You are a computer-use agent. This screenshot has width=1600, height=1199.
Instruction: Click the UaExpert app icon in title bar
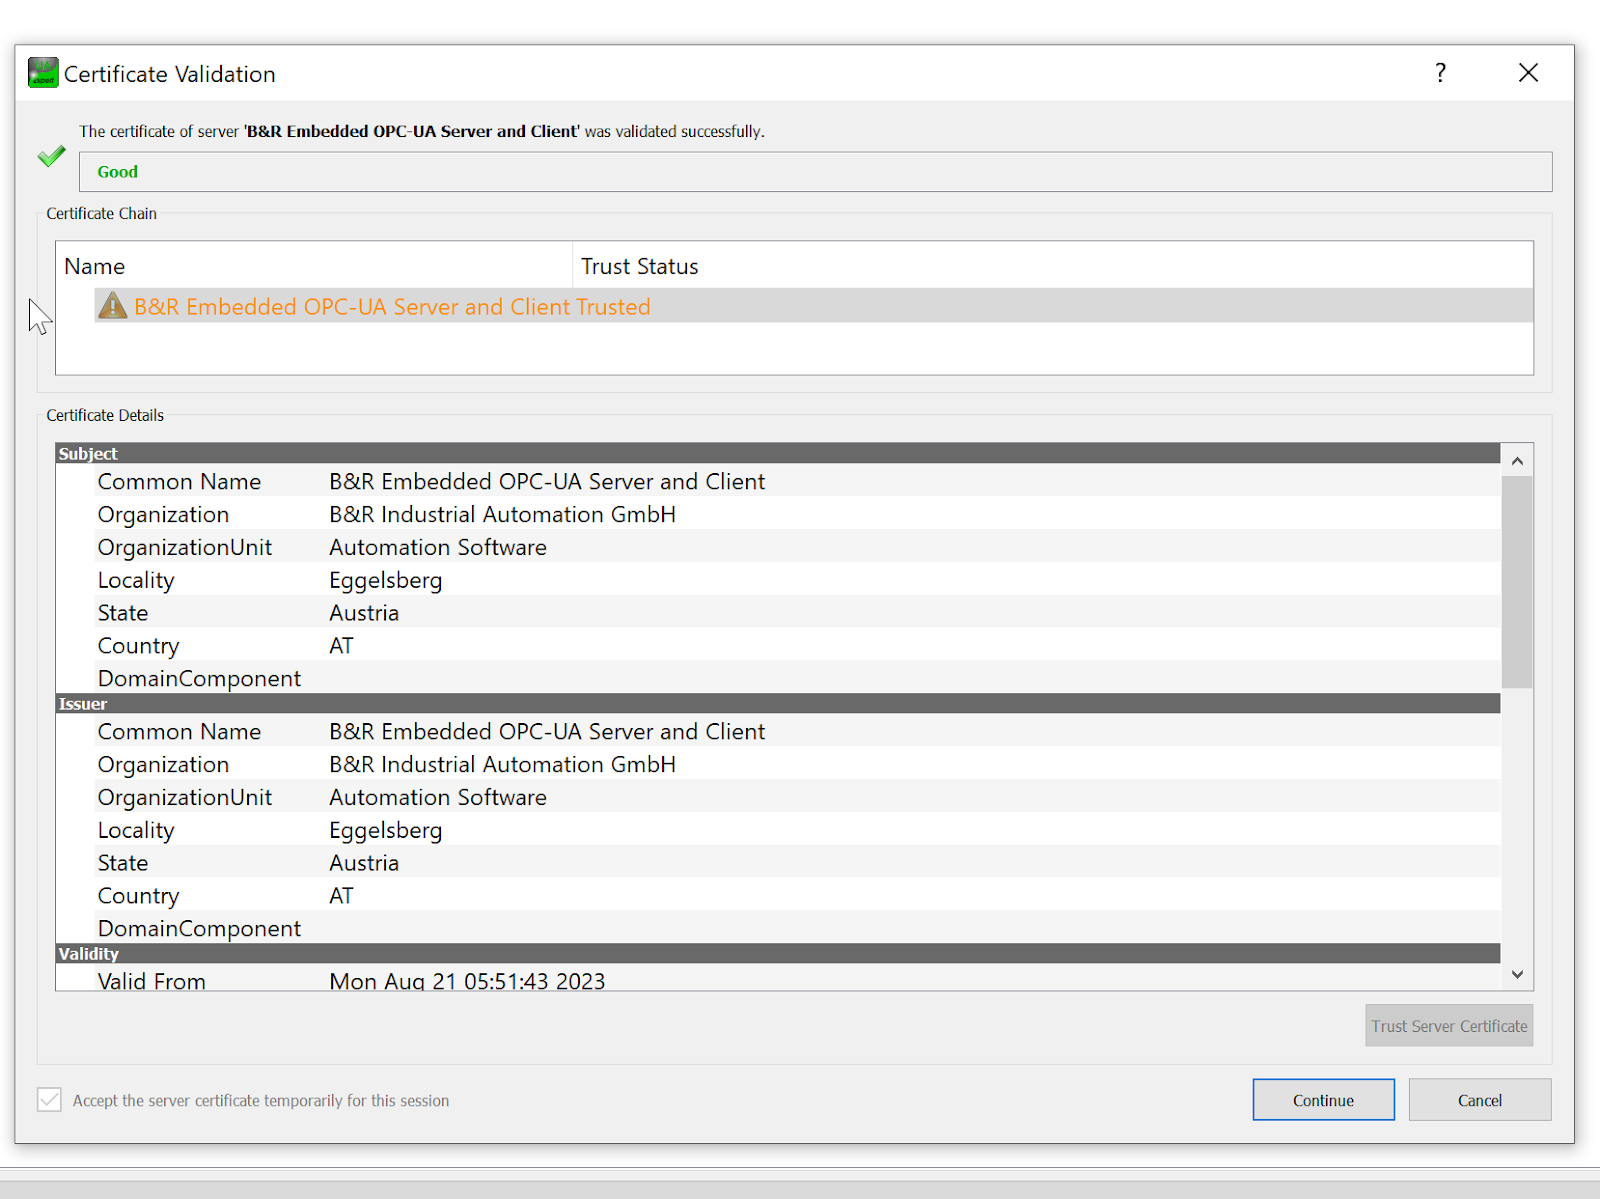coord(43,73)
